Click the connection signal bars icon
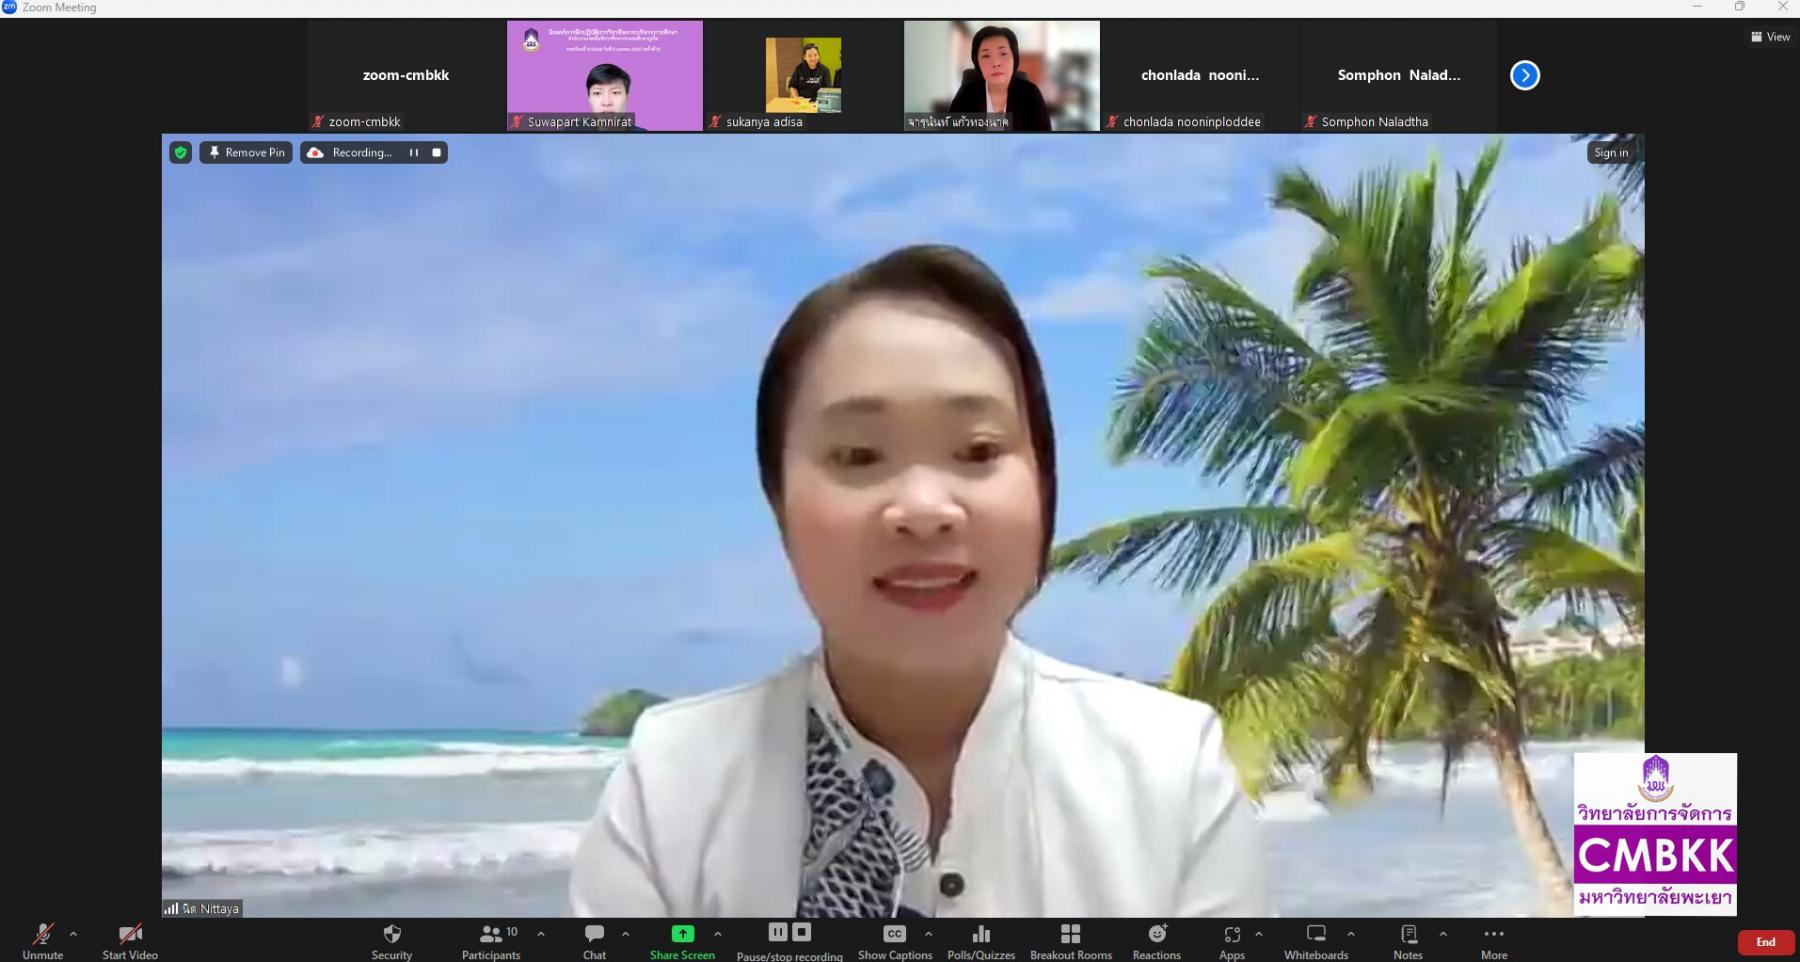The height and width of the screenshot is (962, 1800). coord(171,909)
